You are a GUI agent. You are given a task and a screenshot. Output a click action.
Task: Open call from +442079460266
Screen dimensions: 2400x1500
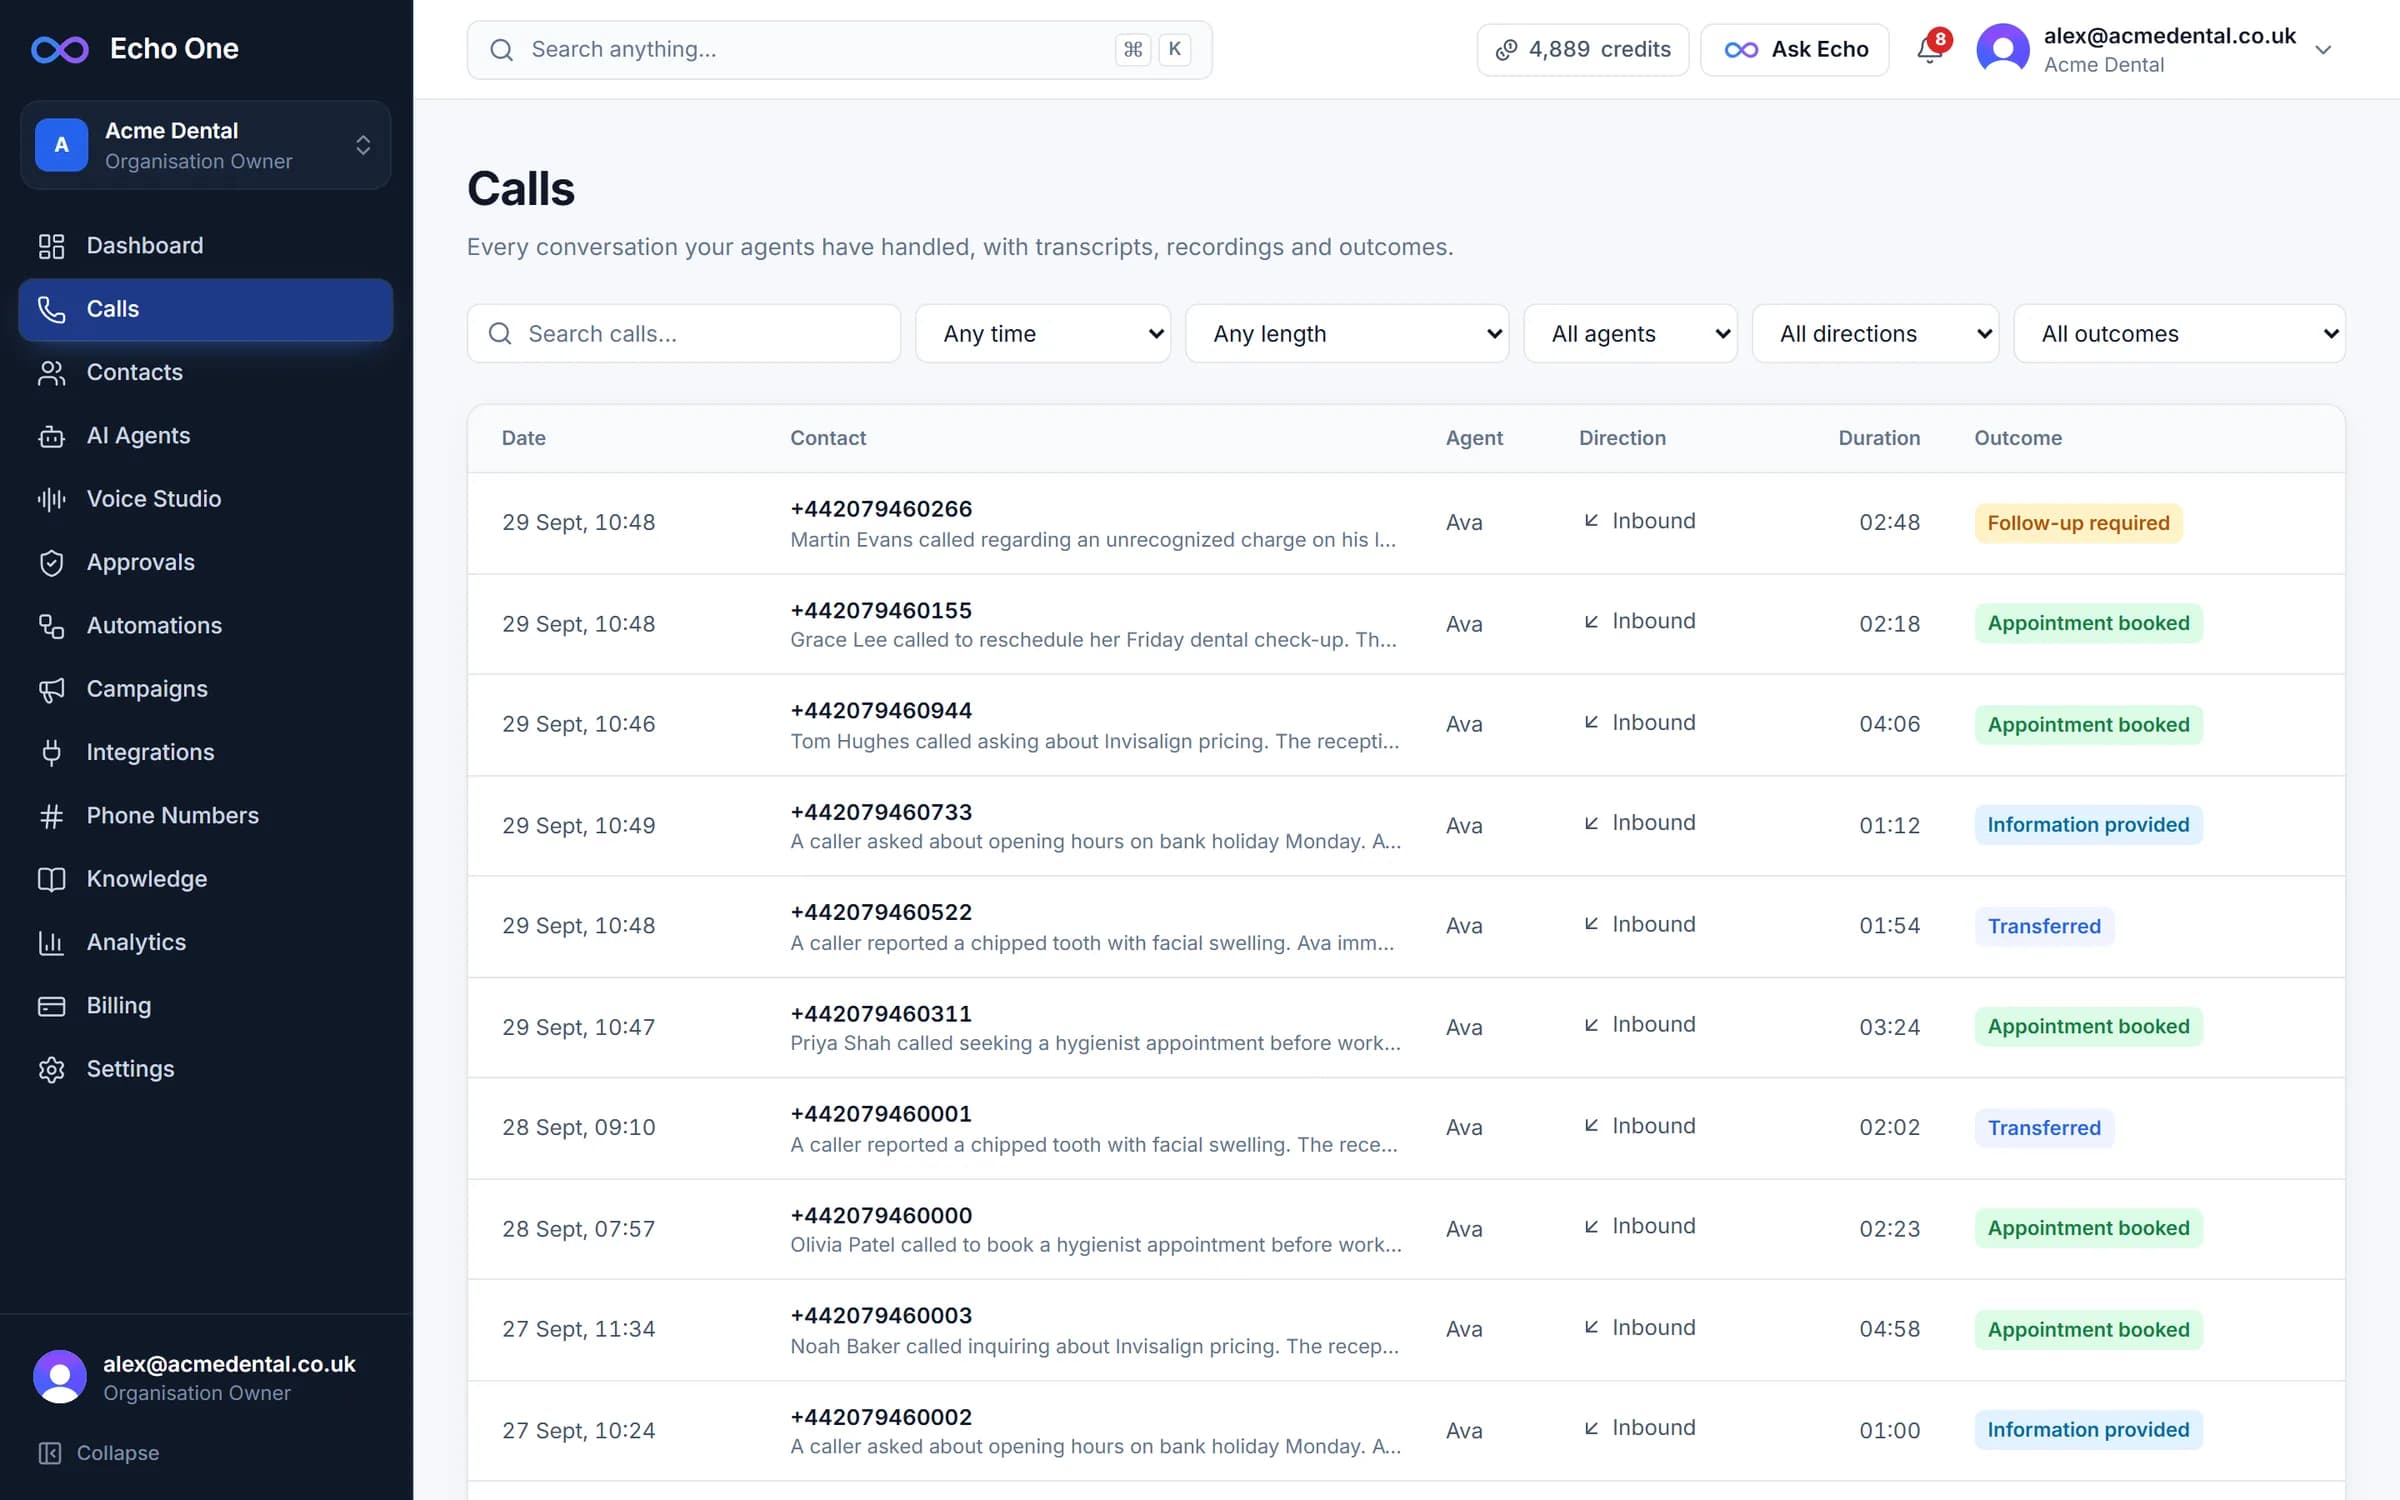[1406, 523]
